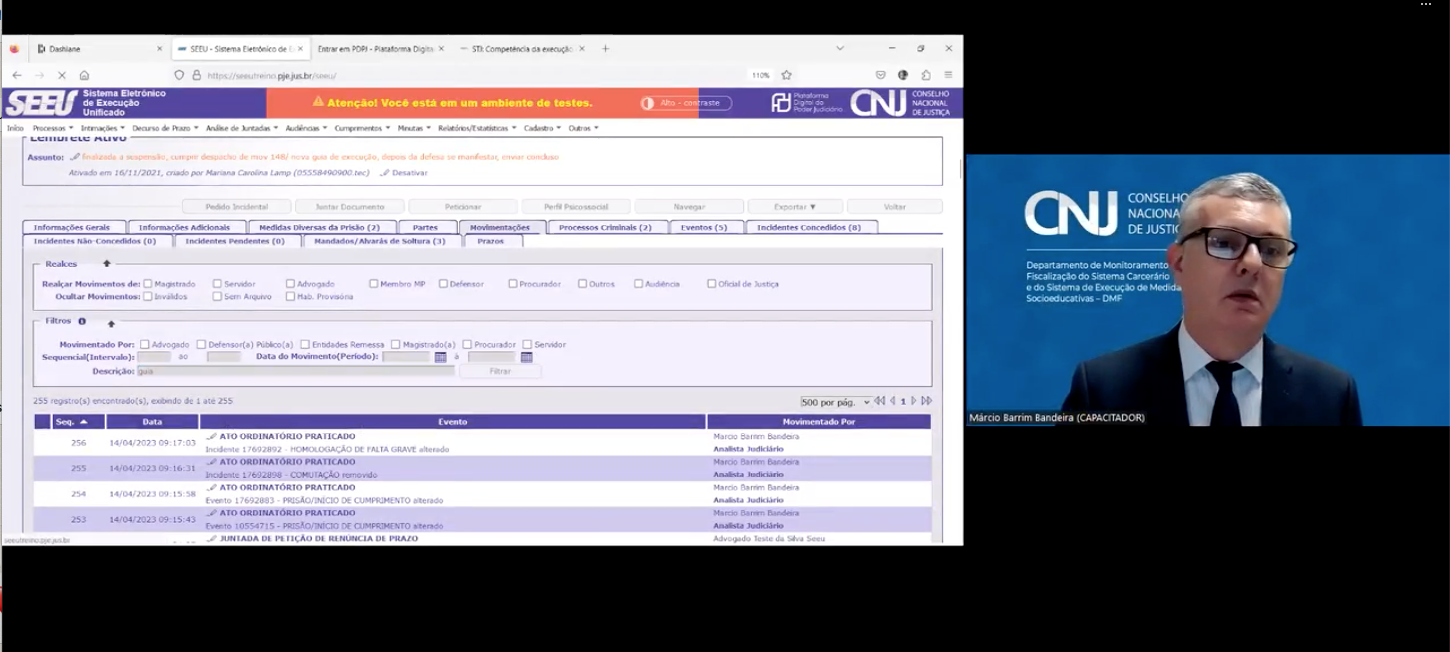Open Análise de Juntadas dropdown menu
Viewport: 1450px width, 652px height.
pyautogui.click(x=242, y=128)
